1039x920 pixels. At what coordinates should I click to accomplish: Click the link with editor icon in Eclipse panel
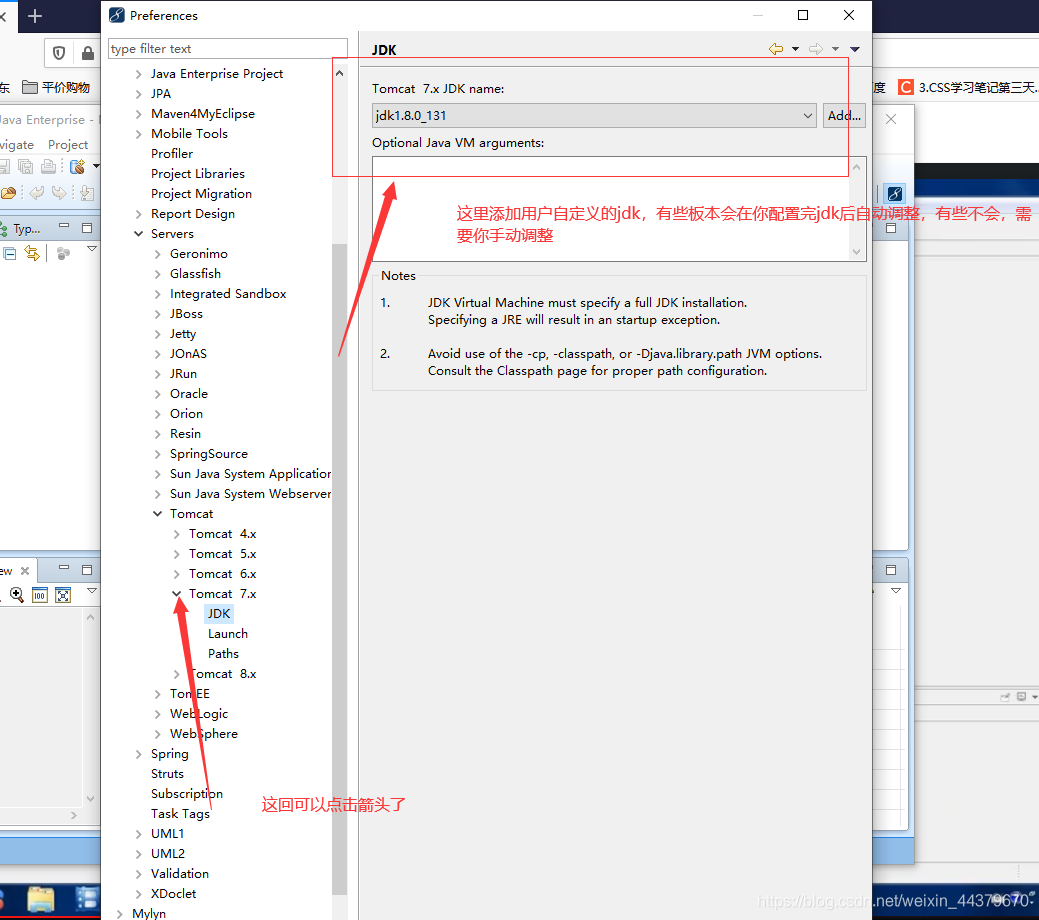[32, 253]
